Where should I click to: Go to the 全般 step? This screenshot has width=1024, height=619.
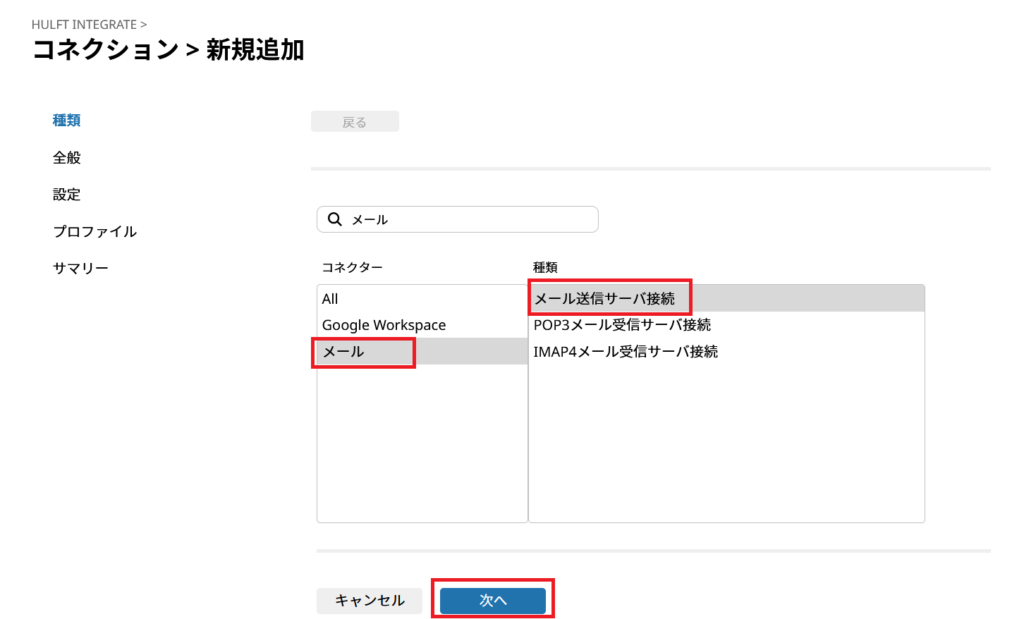point(66,157)
